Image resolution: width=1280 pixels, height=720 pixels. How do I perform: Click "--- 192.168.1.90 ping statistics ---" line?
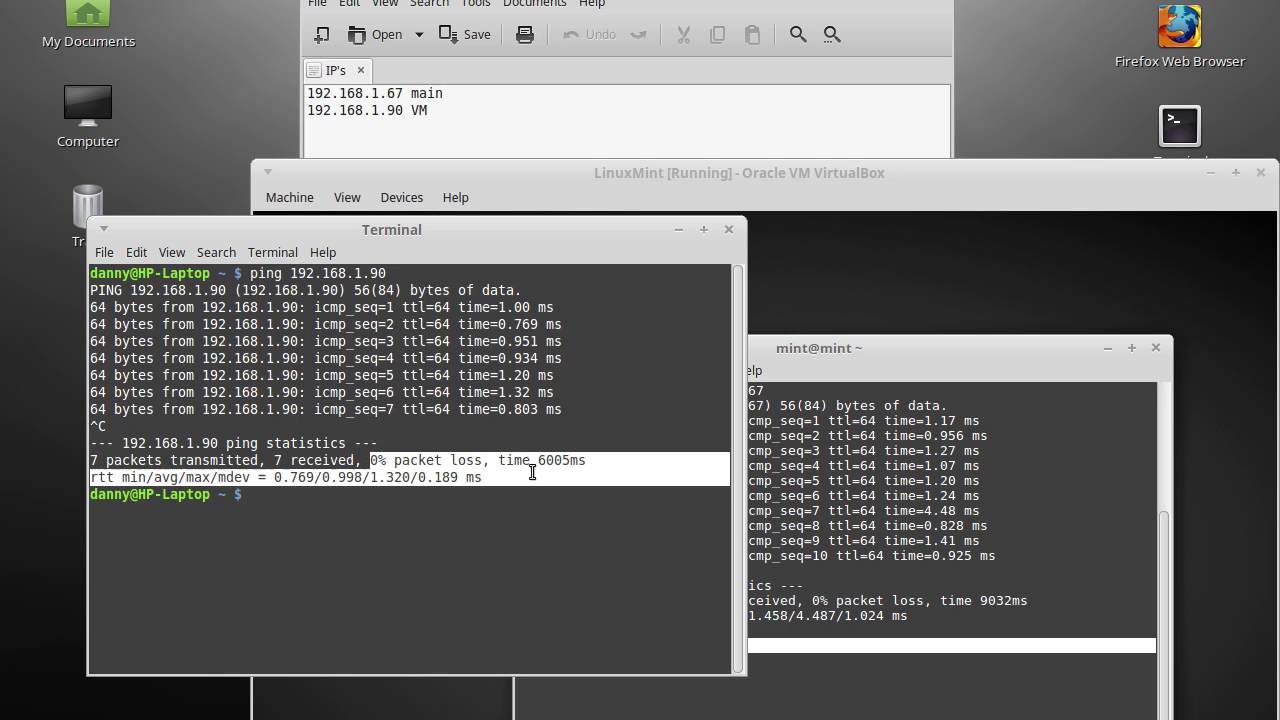click(x=233, y=443)
